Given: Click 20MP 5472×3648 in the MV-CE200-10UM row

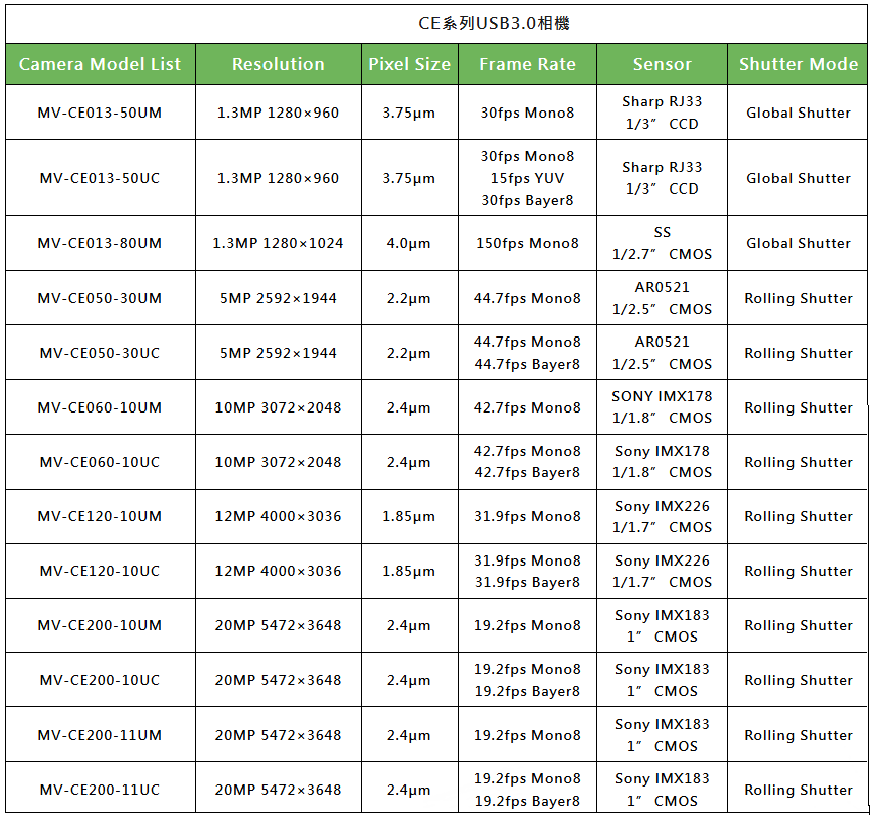Looking at the screenshot, I should (278, 625).
